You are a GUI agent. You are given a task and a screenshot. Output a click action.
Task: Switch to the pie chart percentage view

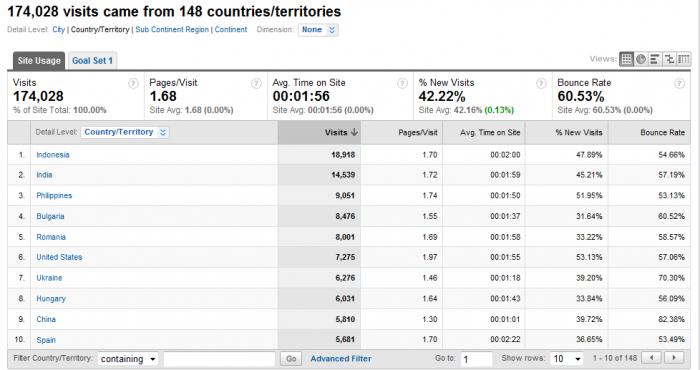point(641,59)
